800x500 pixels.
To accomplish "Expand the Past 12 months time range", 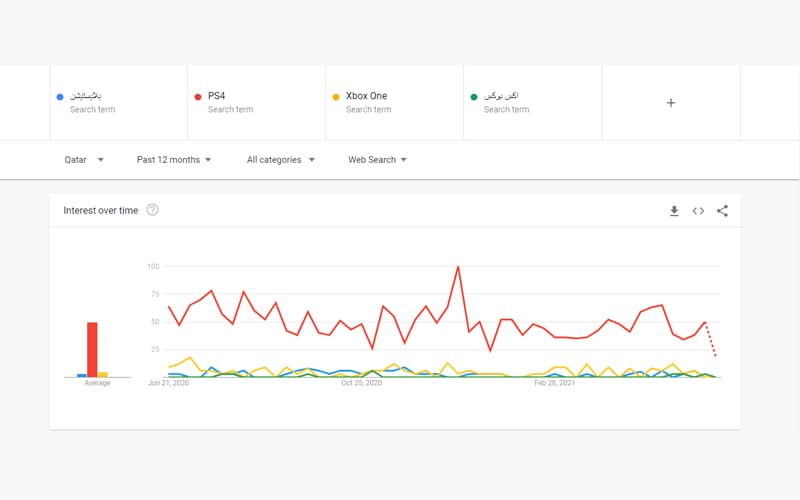I will coord(174,159).
